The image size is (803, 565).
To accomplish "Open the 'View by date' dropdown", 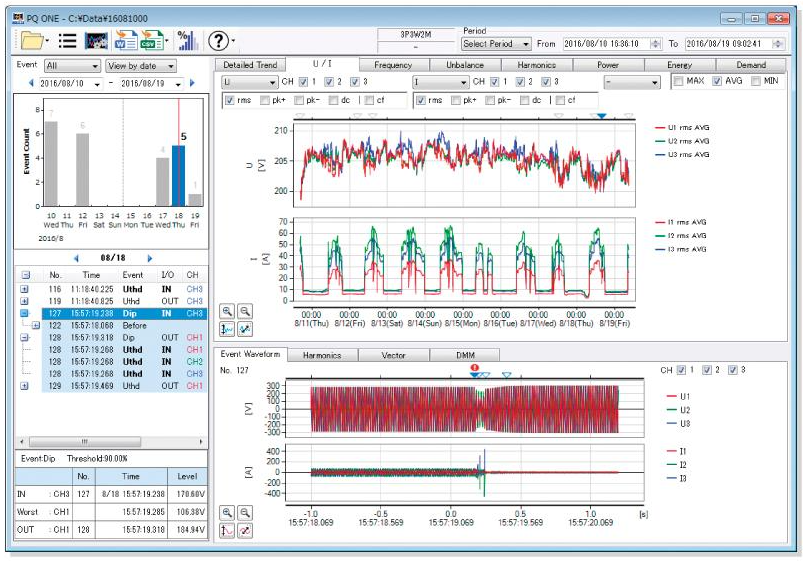I will pos(141,66).
